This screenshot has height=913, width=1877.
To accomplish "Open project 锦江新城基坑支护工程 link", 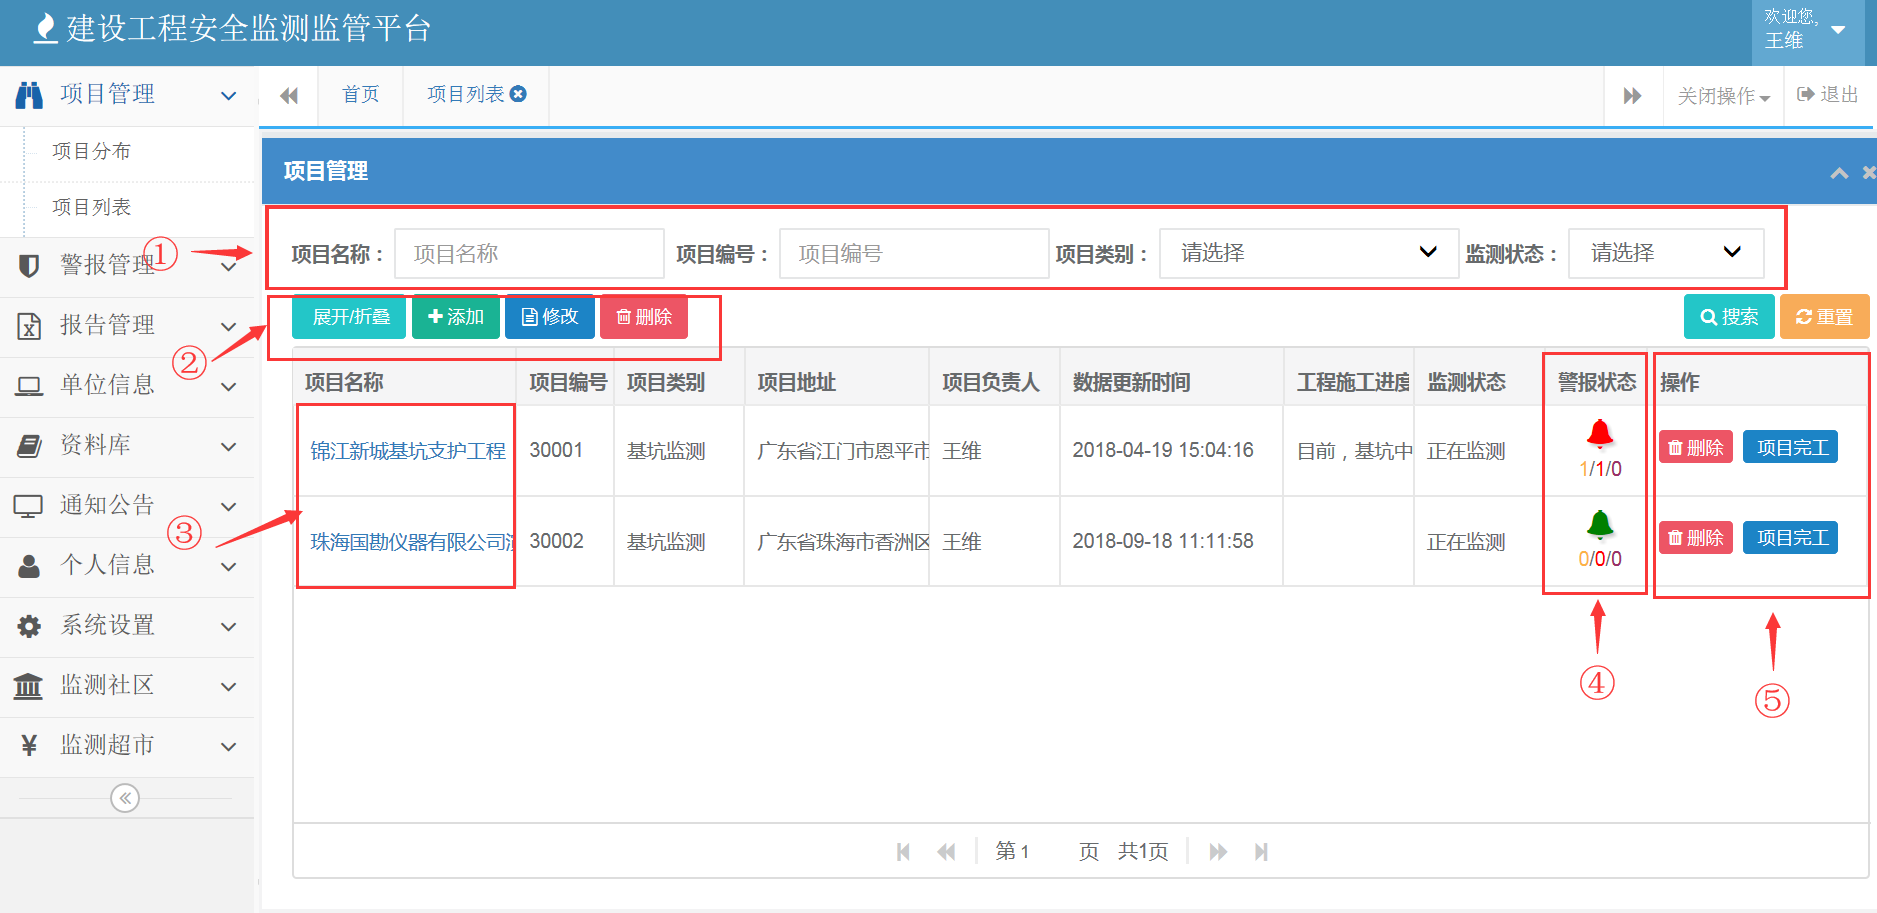I will 406,450.
